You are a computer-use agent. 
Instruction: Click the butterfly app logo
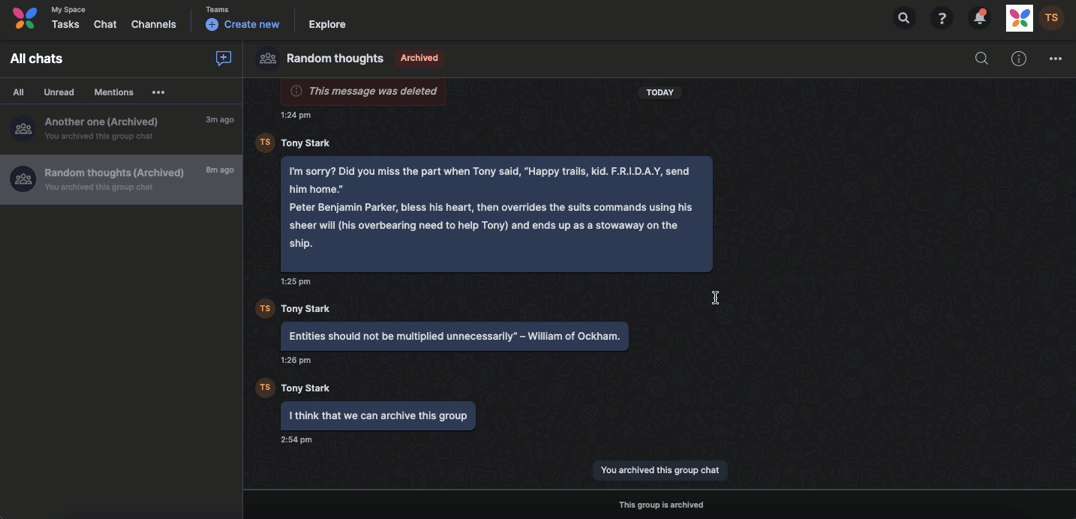point(25,19)
